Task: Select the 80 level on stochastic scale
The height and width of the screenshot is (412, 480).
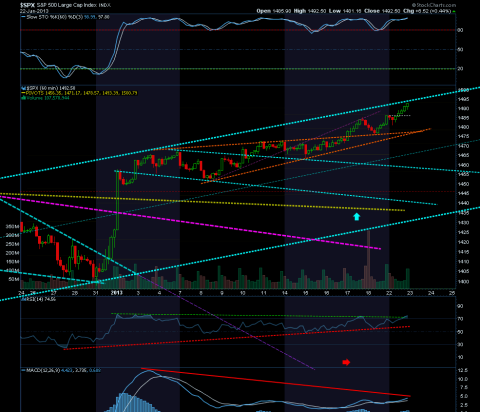Action: click(x=460, y=30)
